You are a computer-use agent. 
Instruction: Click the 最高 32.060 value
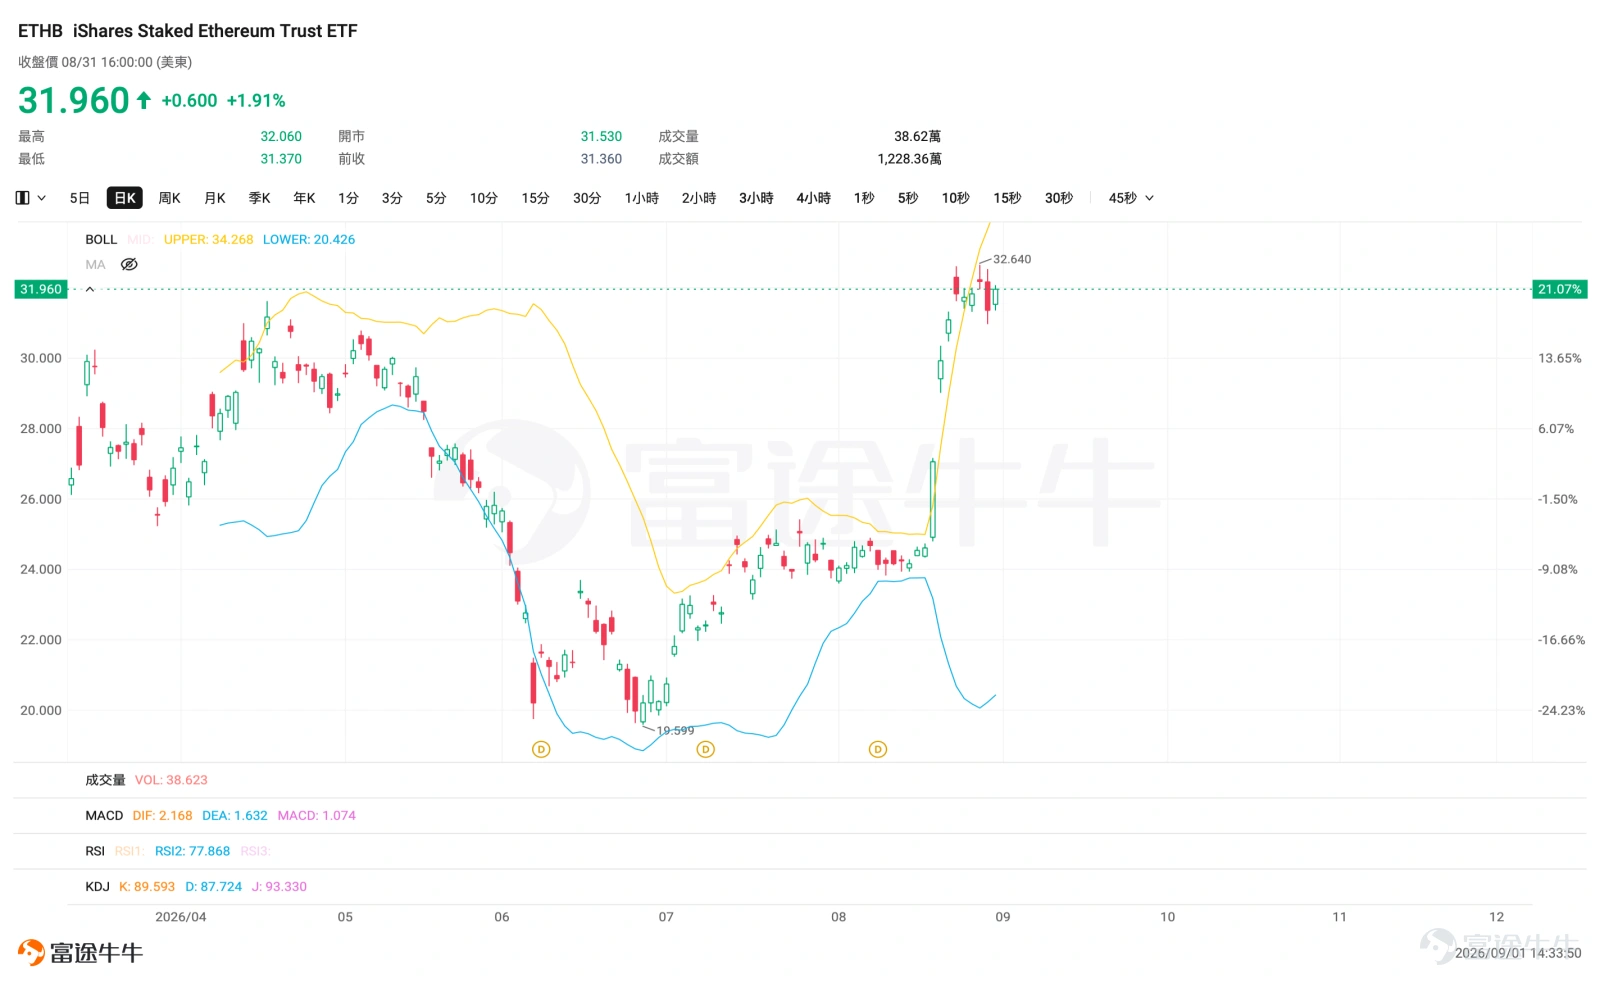pos(281,137)
